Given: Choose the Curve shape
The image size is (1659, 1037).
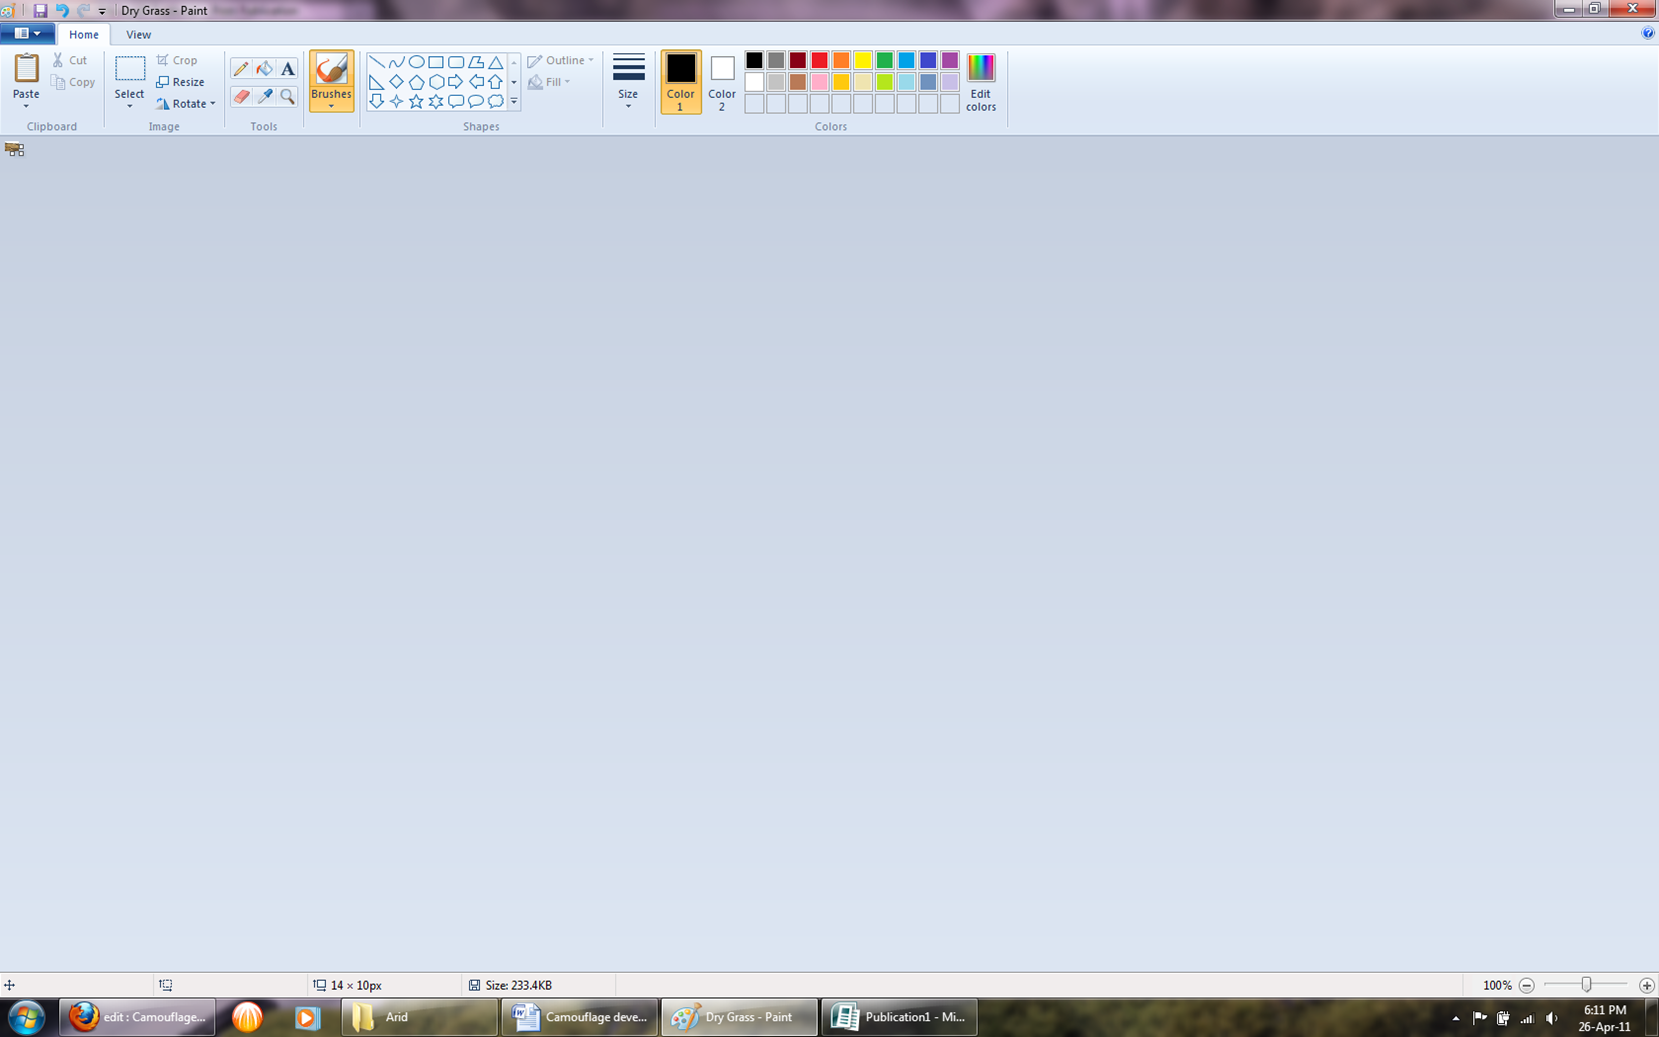Looking at the screenshot, I should tap(397, 62).
